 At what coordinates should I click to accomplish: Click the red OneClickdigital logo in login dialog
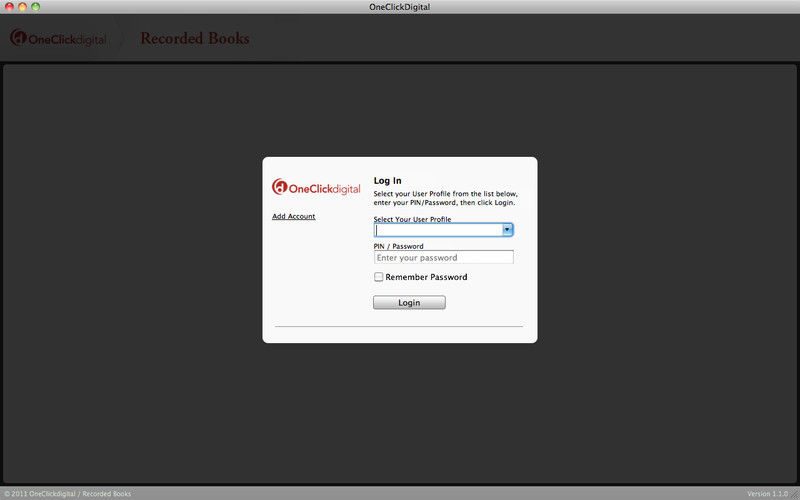pos(316,187)
